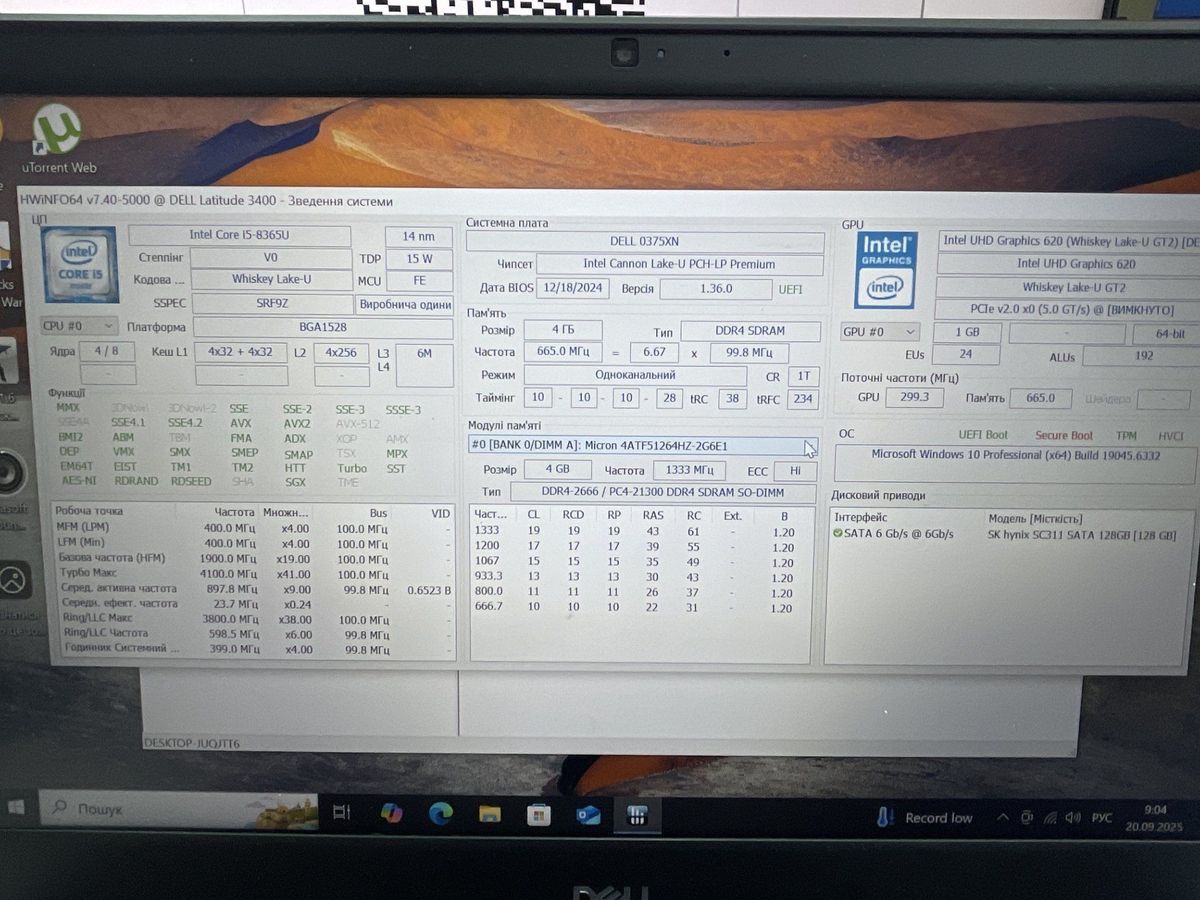Viewport: 1200px width, 900px height.
Task: Expand the CPU #0 selector dropdown
Action: pos(79,327)
